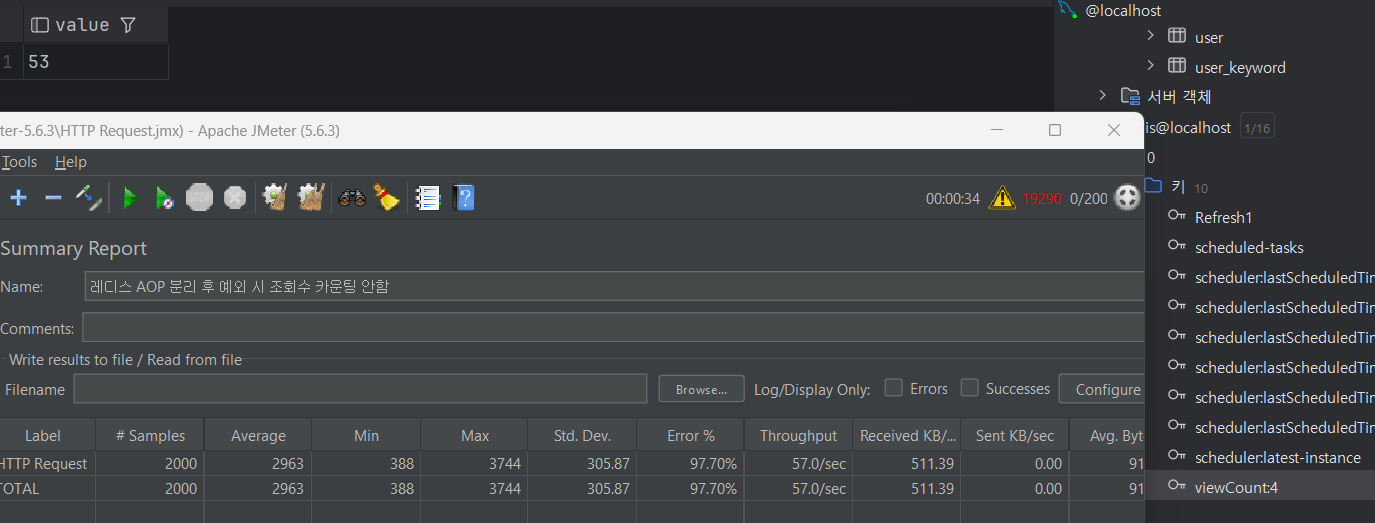1375x523 pixels.
Task: Click the Toggle wand icon in JMeter toolbar
Action: (89, 198)
